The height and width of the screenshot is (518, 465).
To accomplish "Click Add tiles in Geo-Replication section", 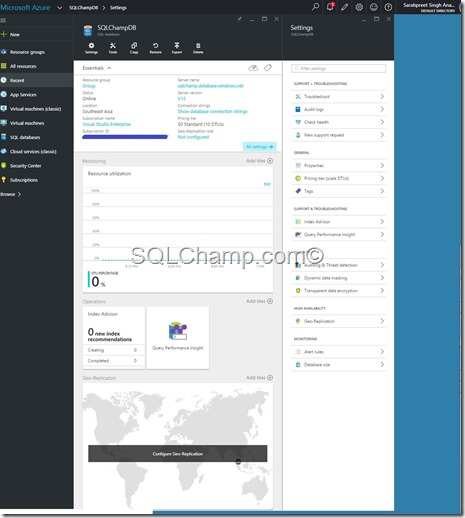I will click(x=259, y=378).
